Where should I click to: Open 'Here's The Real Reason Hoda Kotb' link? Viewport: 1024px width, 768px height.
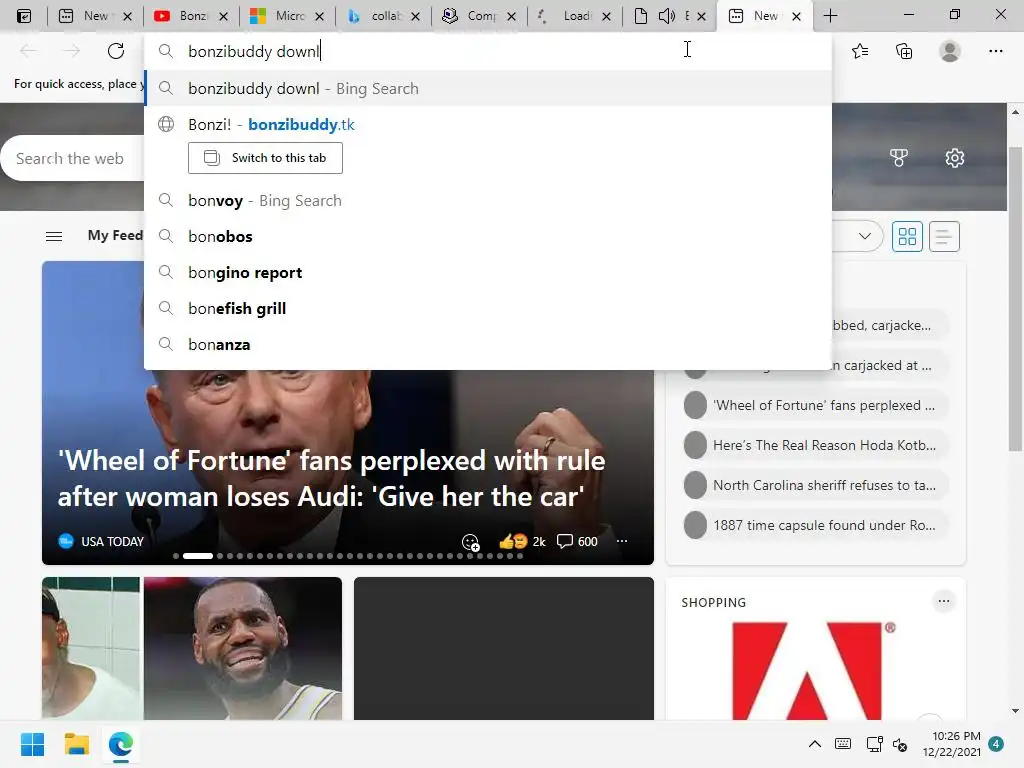point(815,445)
